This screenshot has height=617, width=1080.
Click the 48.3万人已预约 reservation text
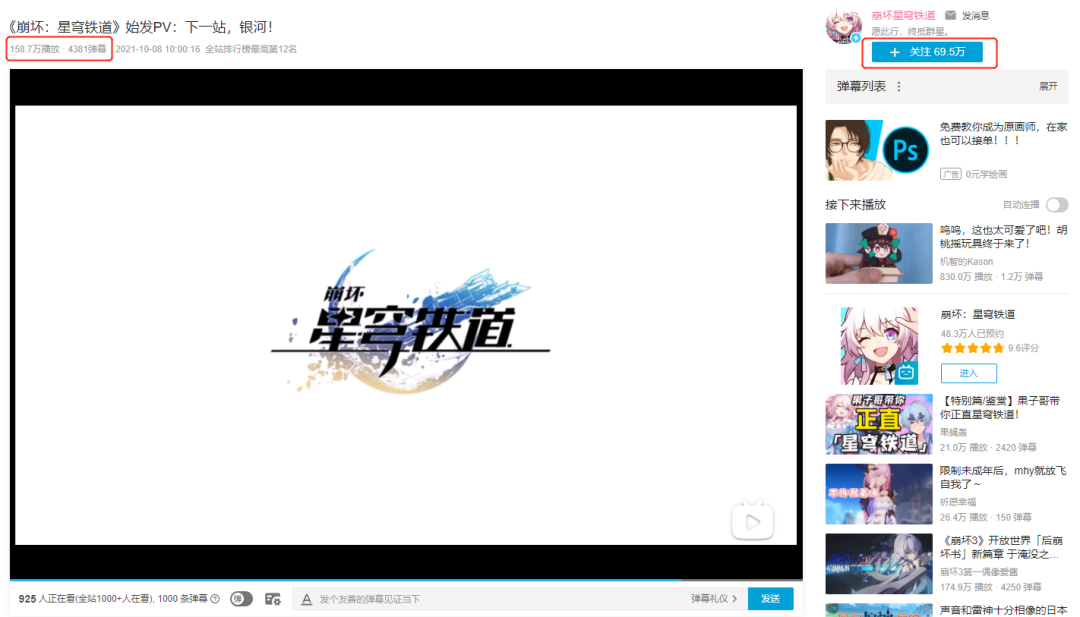(x=972, y=333)
